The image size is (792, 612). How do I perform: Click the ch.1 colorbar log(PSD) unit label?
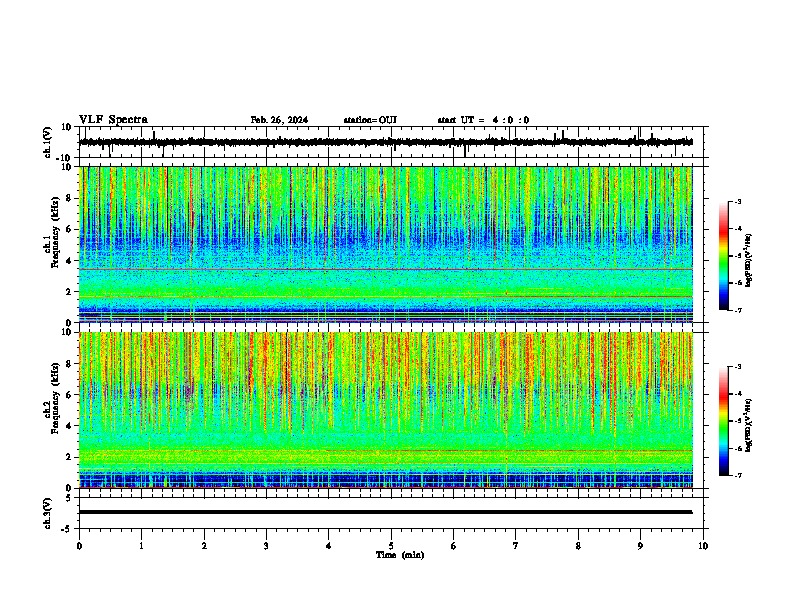tap(748, 261)
